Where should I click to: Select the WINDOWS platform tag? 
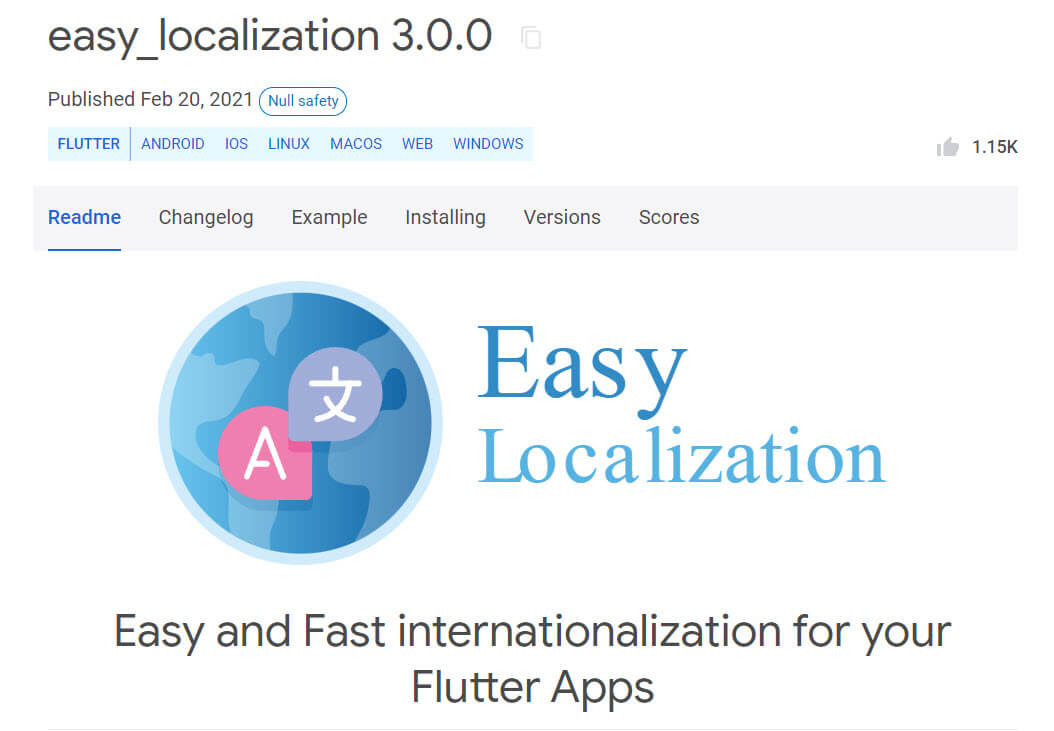coord(488,144)
